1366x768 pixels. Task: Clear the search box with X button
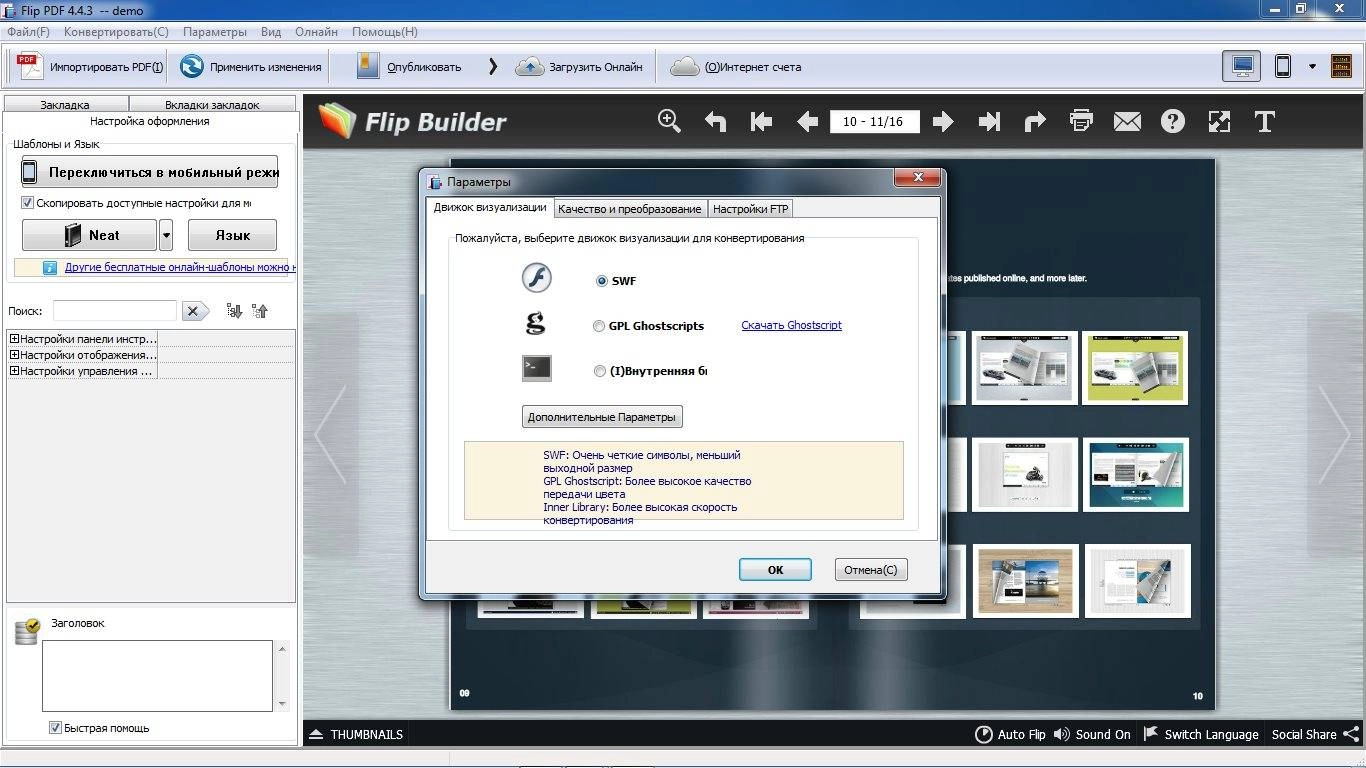[195, 311]
